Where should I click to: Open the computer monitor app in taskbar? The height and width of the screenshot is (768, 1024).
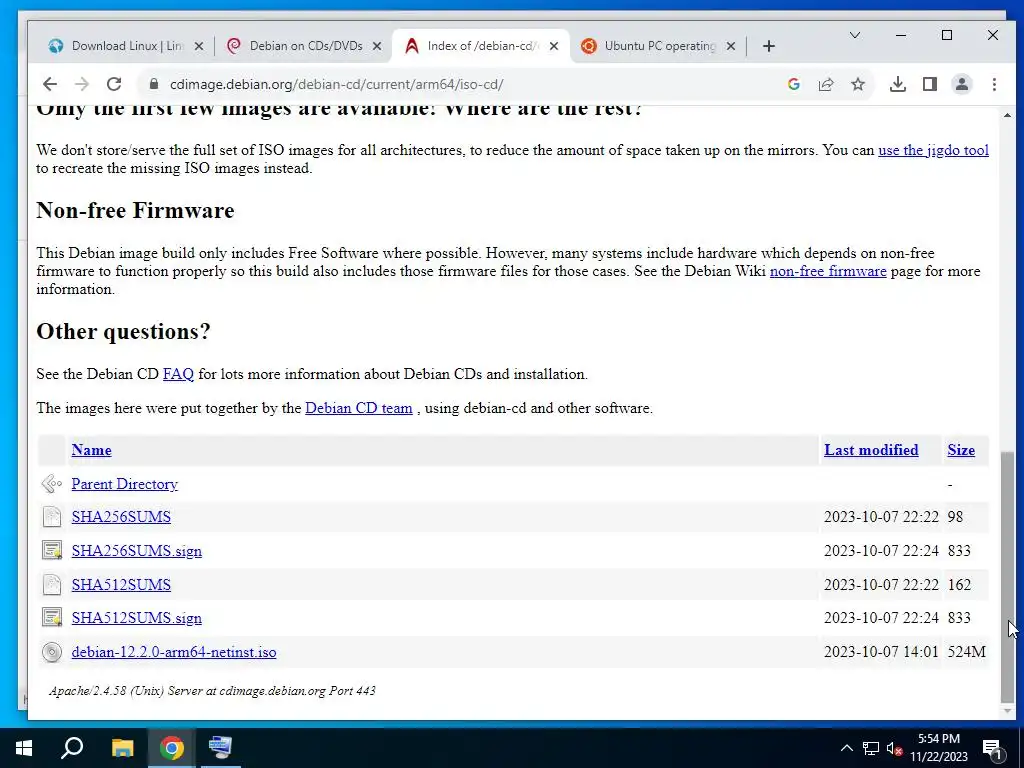(220, 748)
